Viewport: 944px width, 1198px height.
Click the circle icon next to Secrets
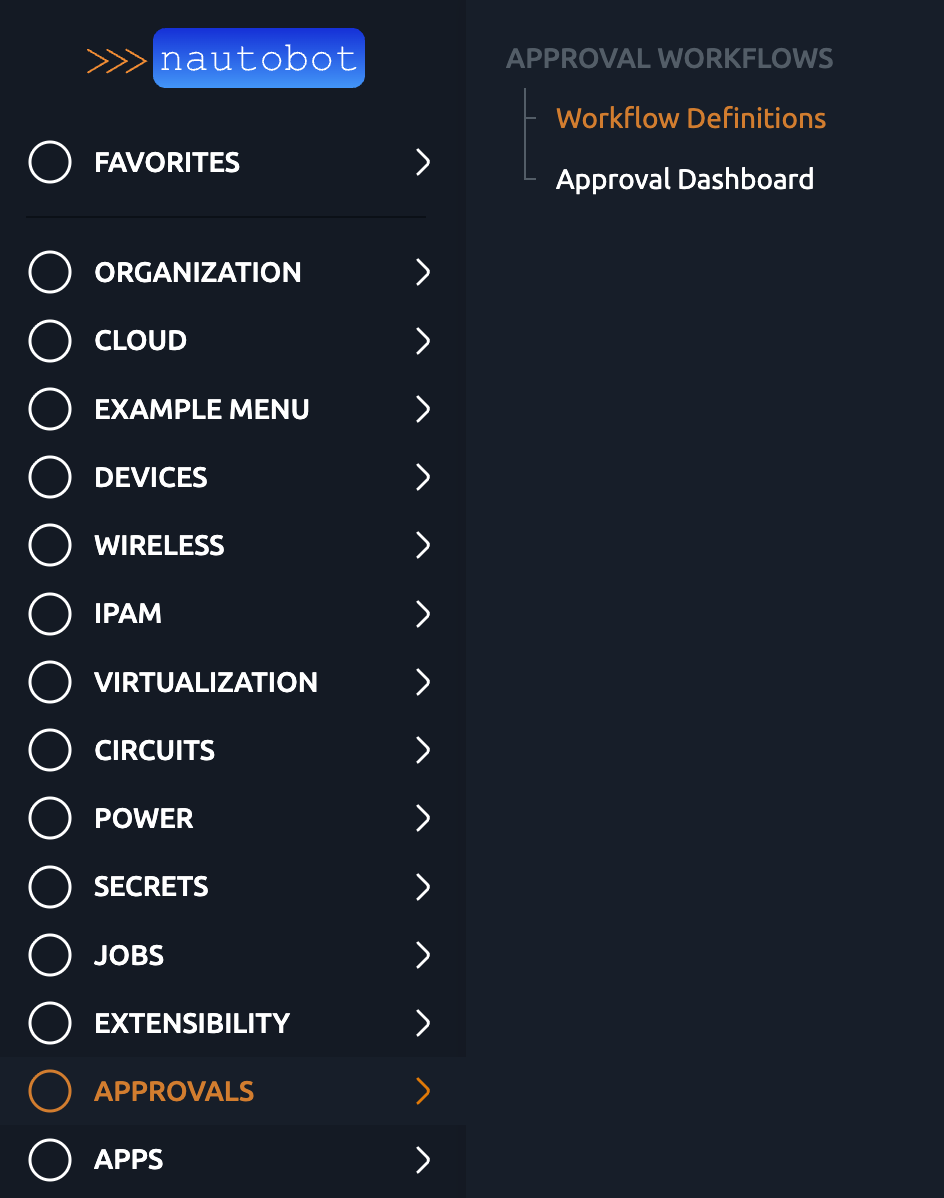coord(50,886)
